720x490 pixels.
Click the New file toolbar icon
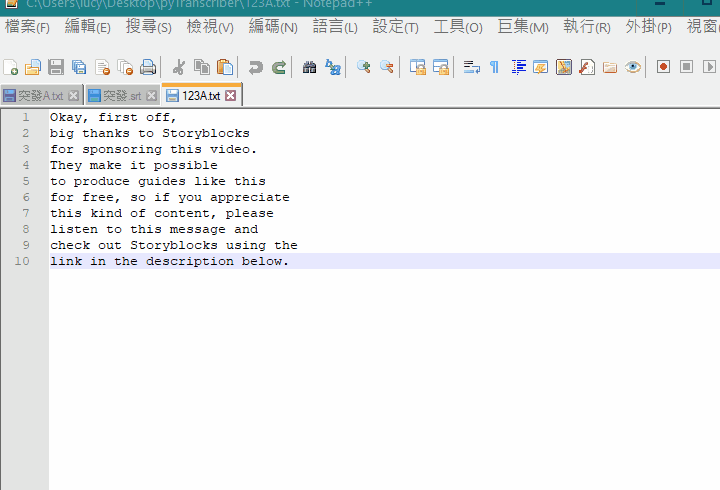tap(11, 68)
